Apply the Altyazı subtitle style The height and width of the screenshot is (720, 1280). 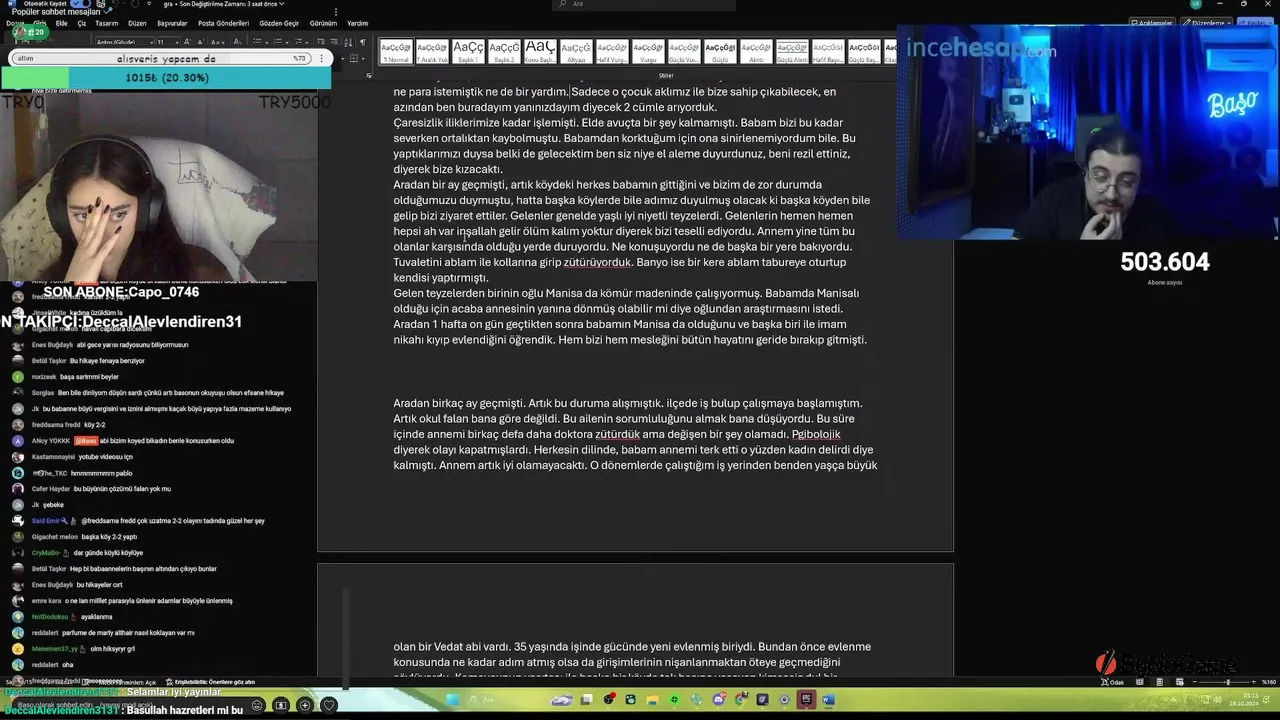(x=576, y=51)
